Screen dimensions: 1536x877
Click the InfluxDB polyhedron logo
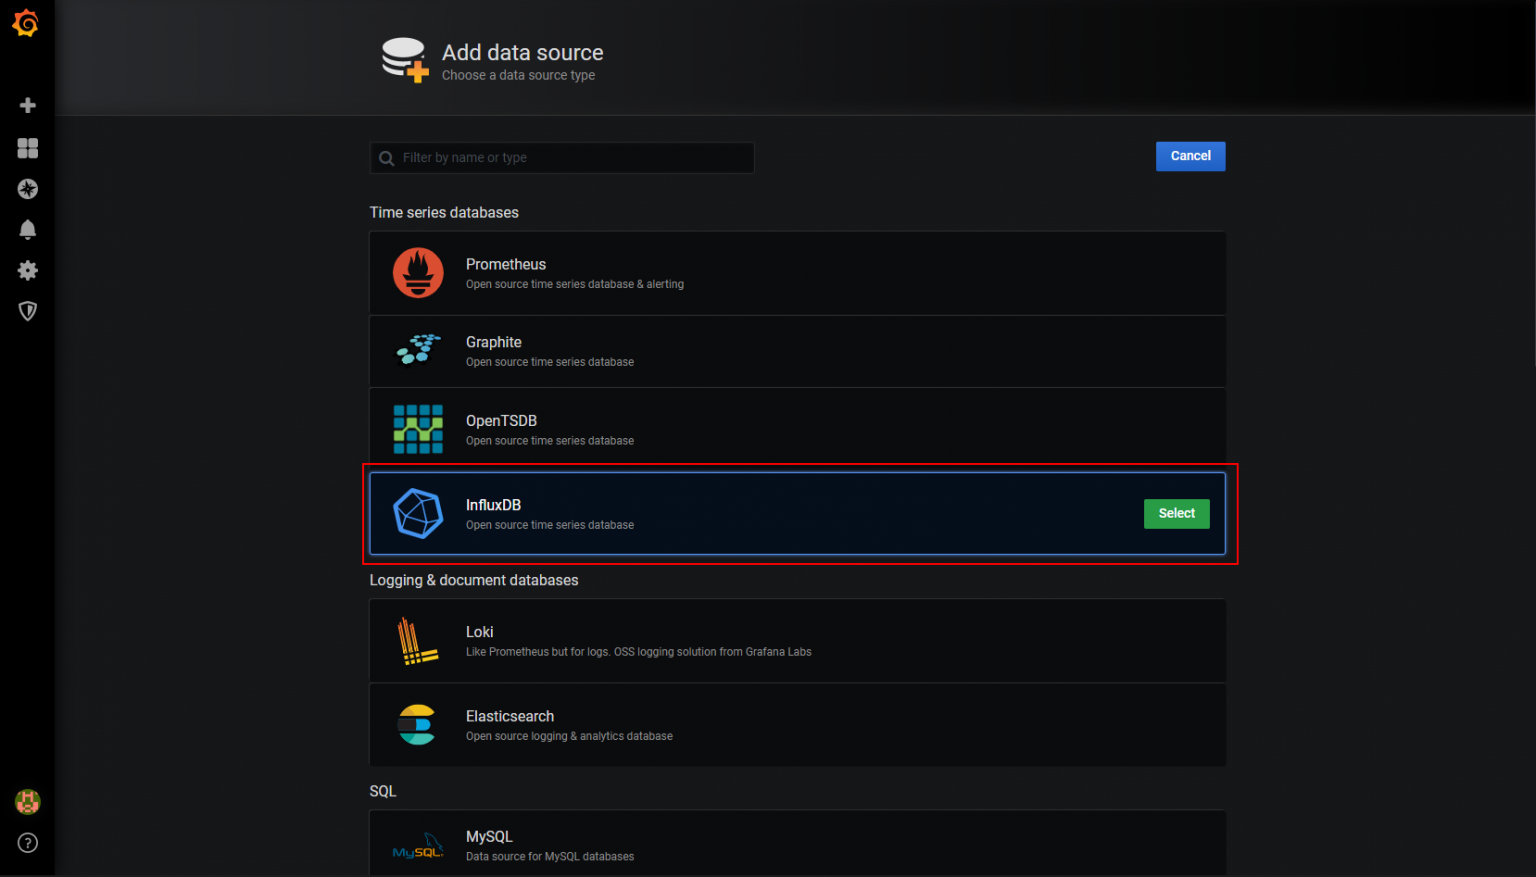(418, 514)
